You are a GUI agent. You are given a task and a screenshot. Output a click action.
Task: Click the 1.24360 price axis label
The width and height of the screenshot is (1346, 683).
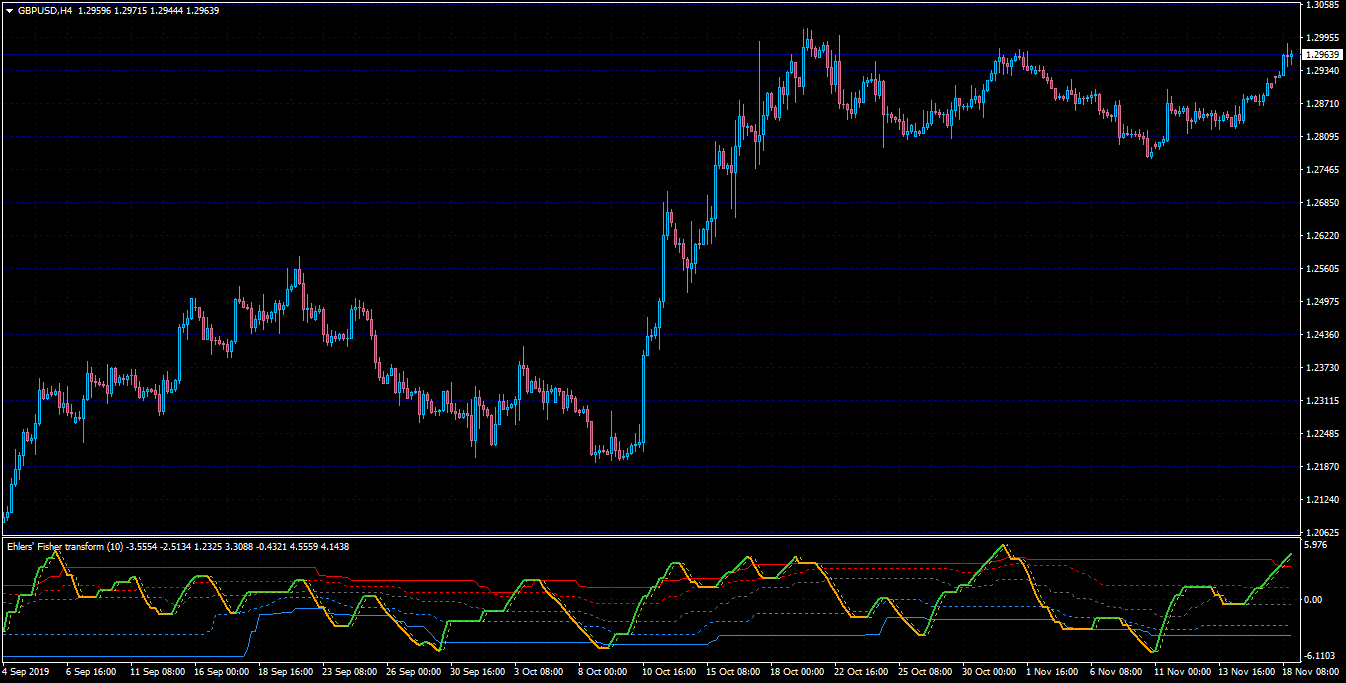click(1322, 334)
